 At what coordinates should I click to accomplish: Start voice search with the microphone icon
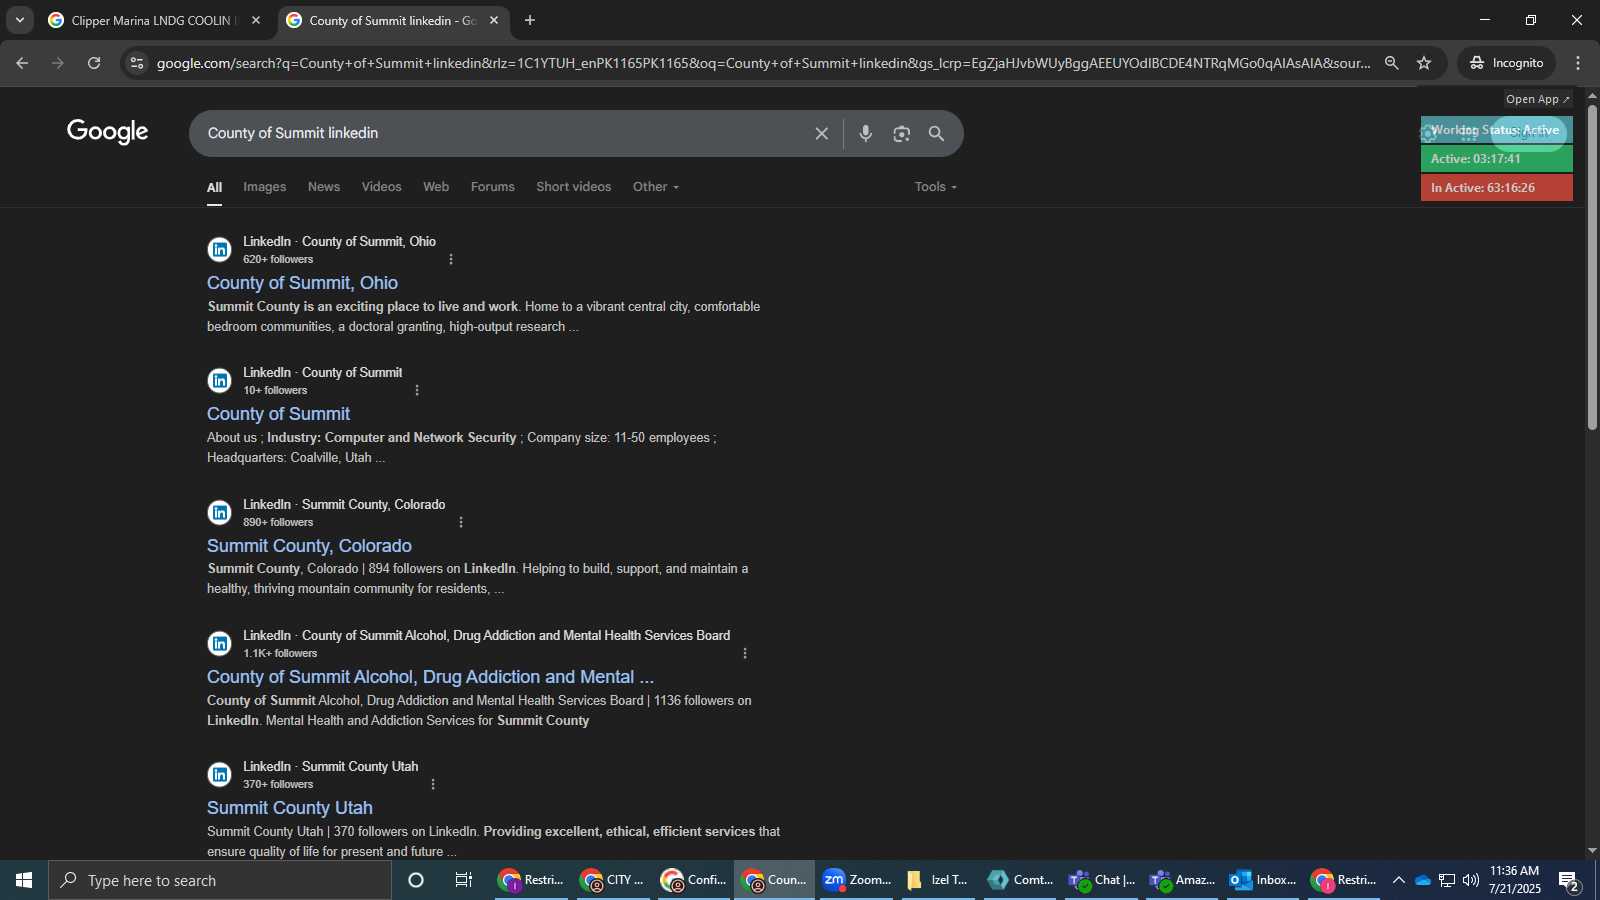tap(866, 133)
